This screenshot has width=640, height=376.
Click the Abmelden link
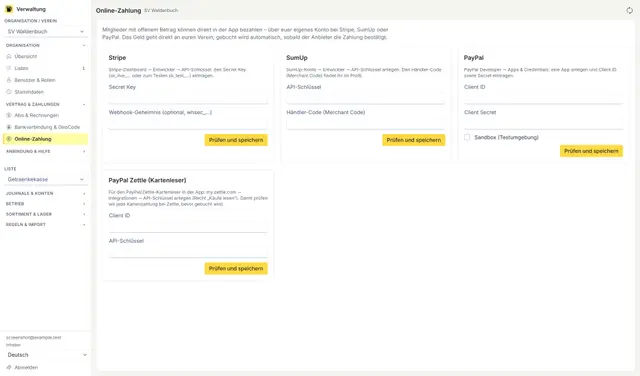click(x=26, y=367)
